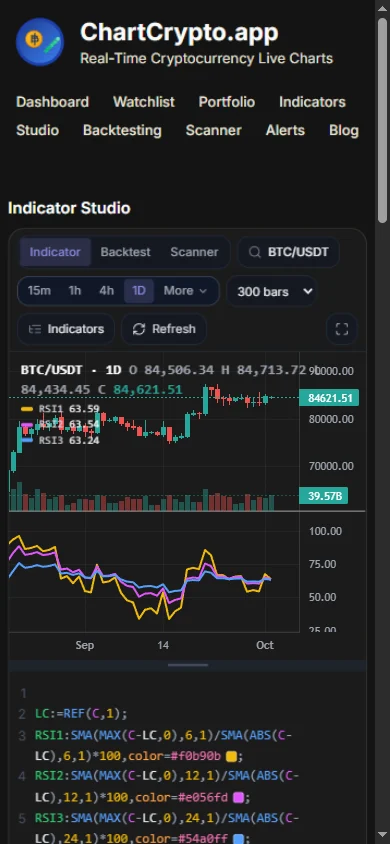
Task: Click the yellow RSI1 legend marker
Action: [x=27, y=409]
